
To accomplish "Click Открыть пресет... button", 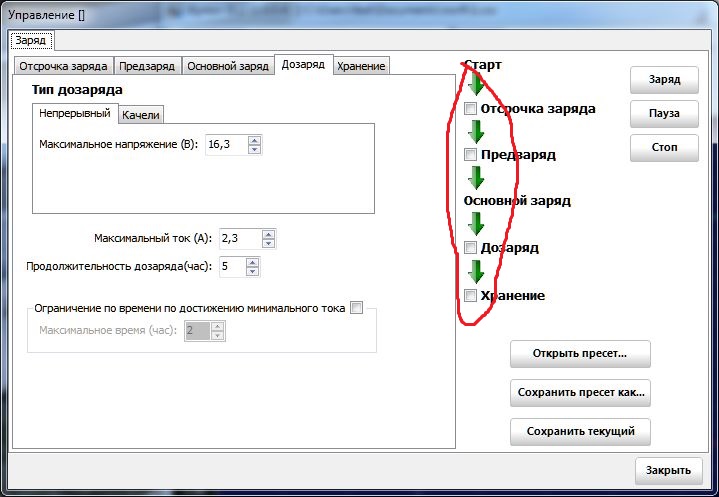I will tap(580, 354).
